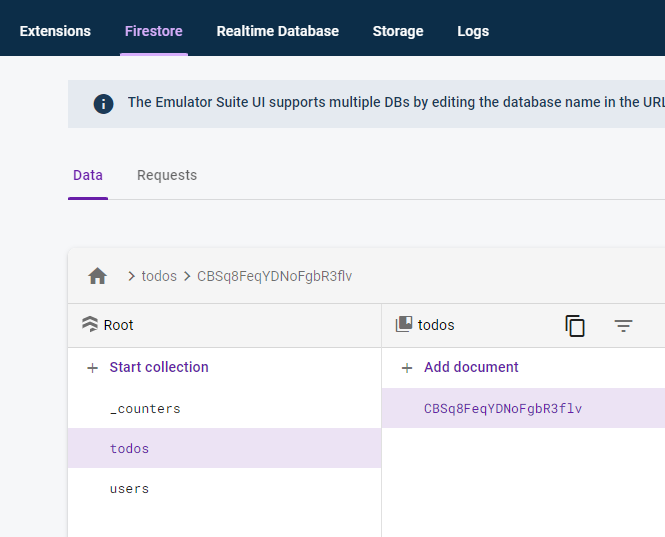
Task: Click the breadcrumb chevron before todos
Action: [131, 277]
